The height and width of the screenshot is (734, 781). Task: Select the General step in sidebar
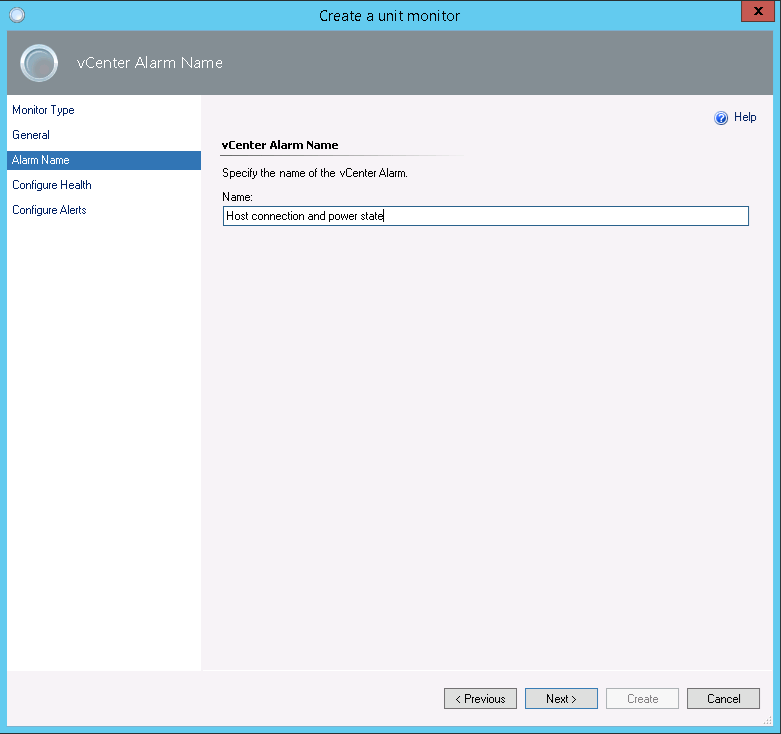tap(31, 135)
